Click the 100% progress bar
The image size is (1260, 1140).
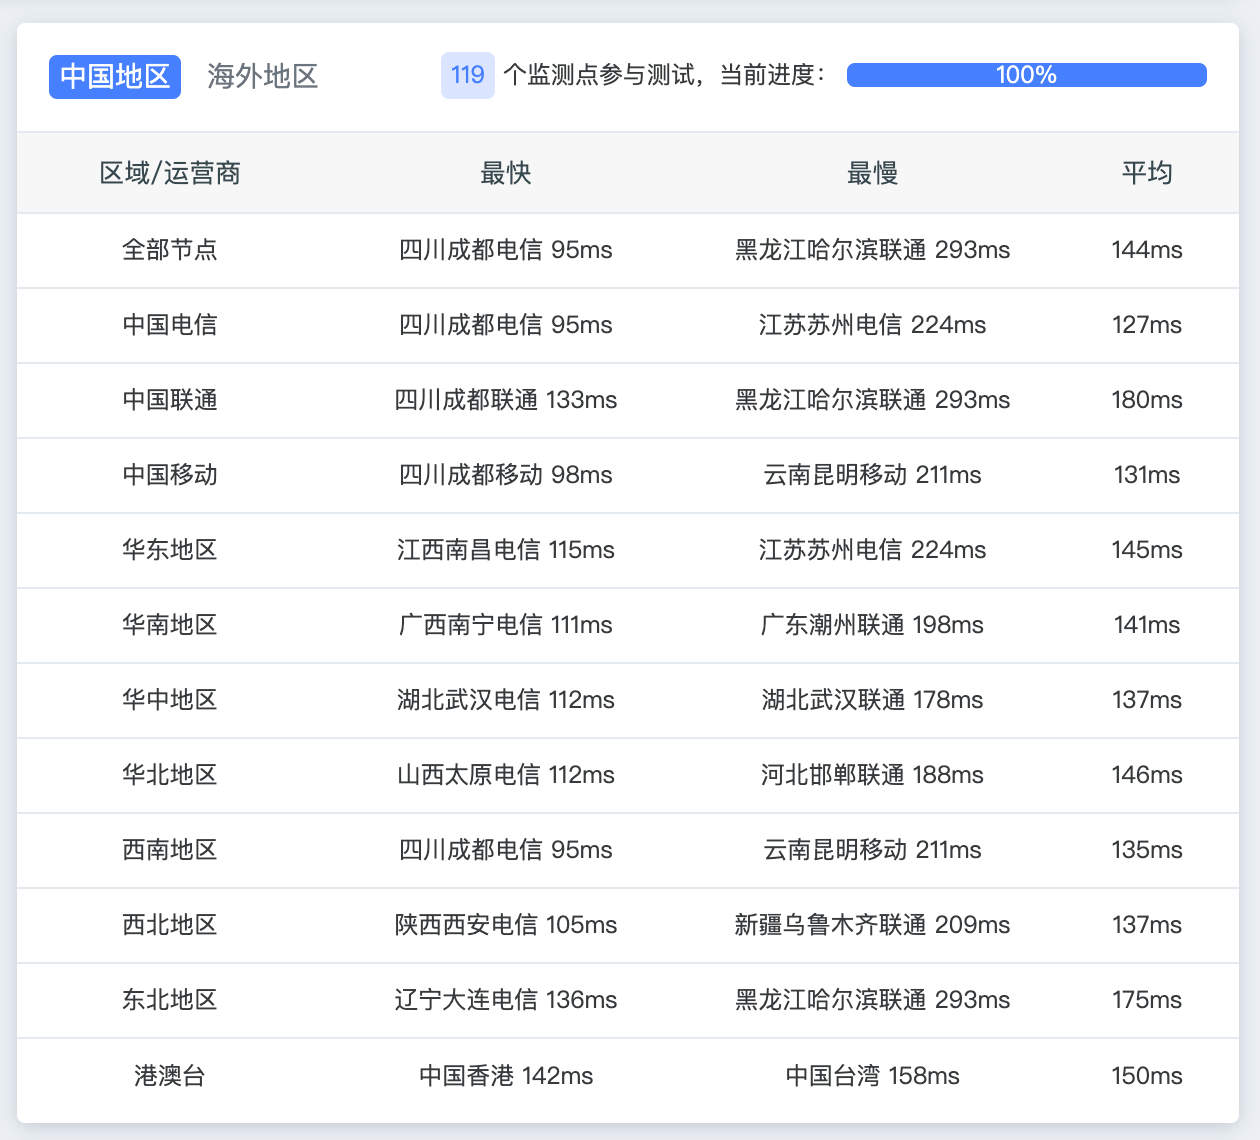coord(1026,75)
